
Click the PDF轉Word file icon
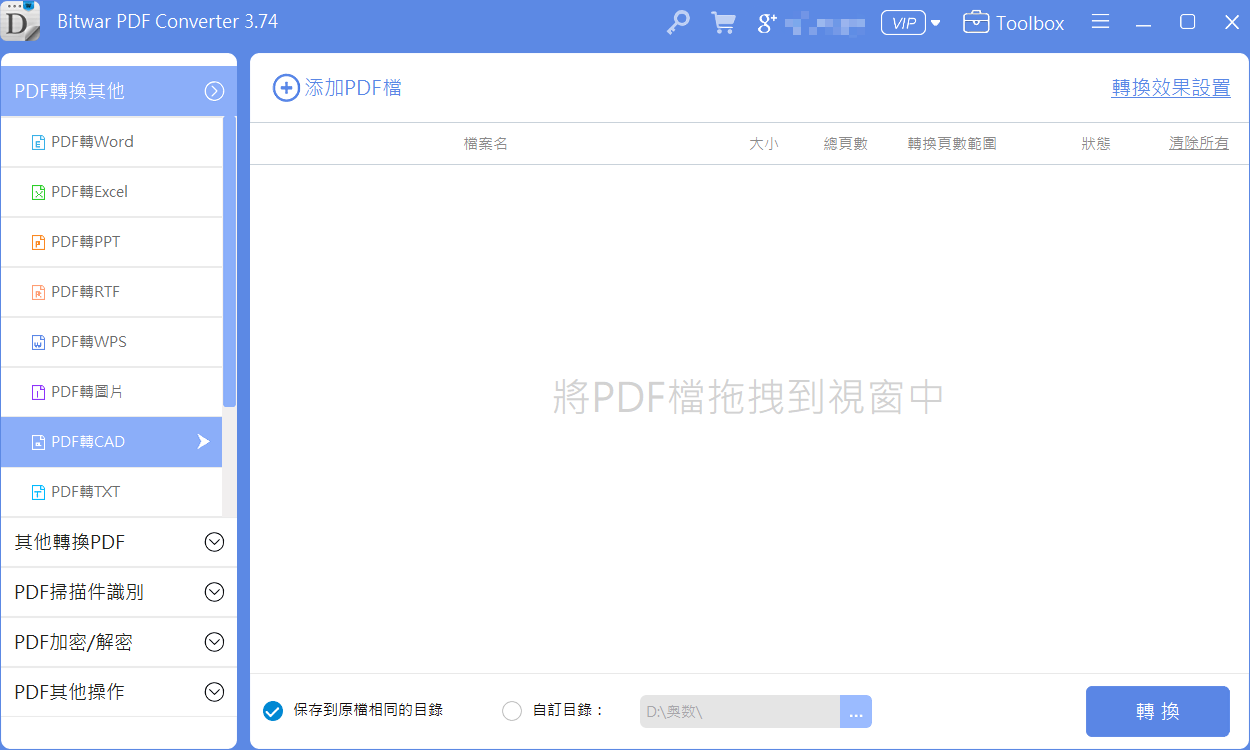(x=39, y=143)
